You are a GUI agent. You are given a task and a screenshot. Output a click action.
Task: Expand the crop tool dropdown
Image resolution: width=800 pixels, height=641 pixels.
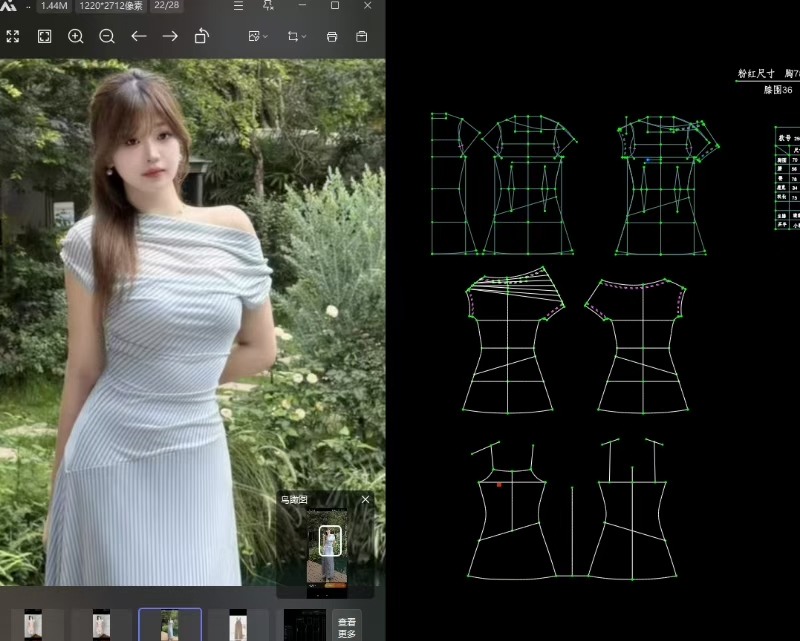click(296, 36)
